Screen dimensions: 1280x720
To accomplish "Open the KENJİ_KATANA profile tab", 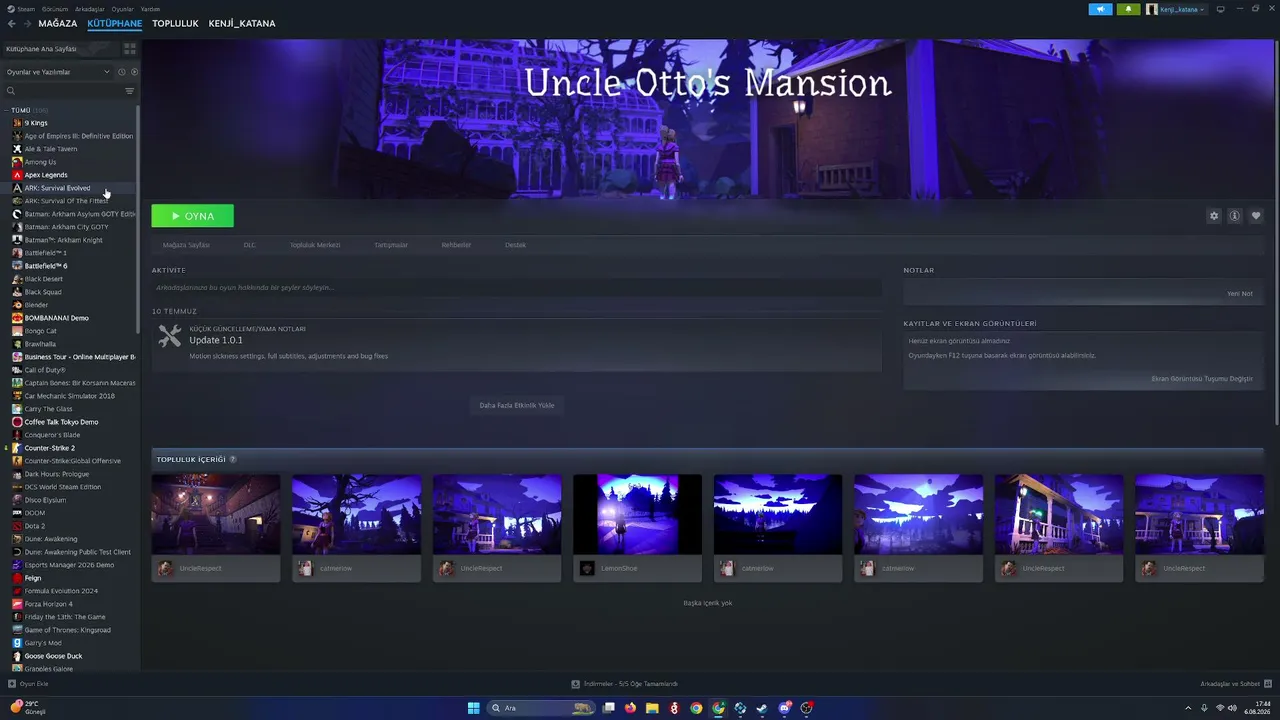I will (242, 24).
